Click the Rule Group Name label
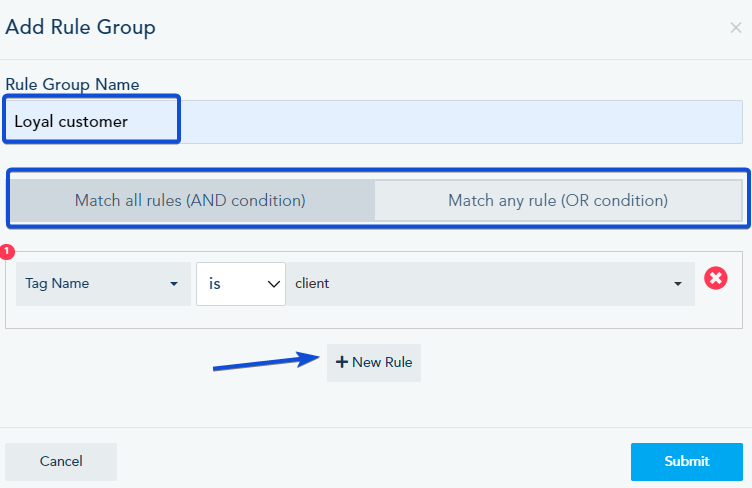The image size is (752, 488). (72, 84)
